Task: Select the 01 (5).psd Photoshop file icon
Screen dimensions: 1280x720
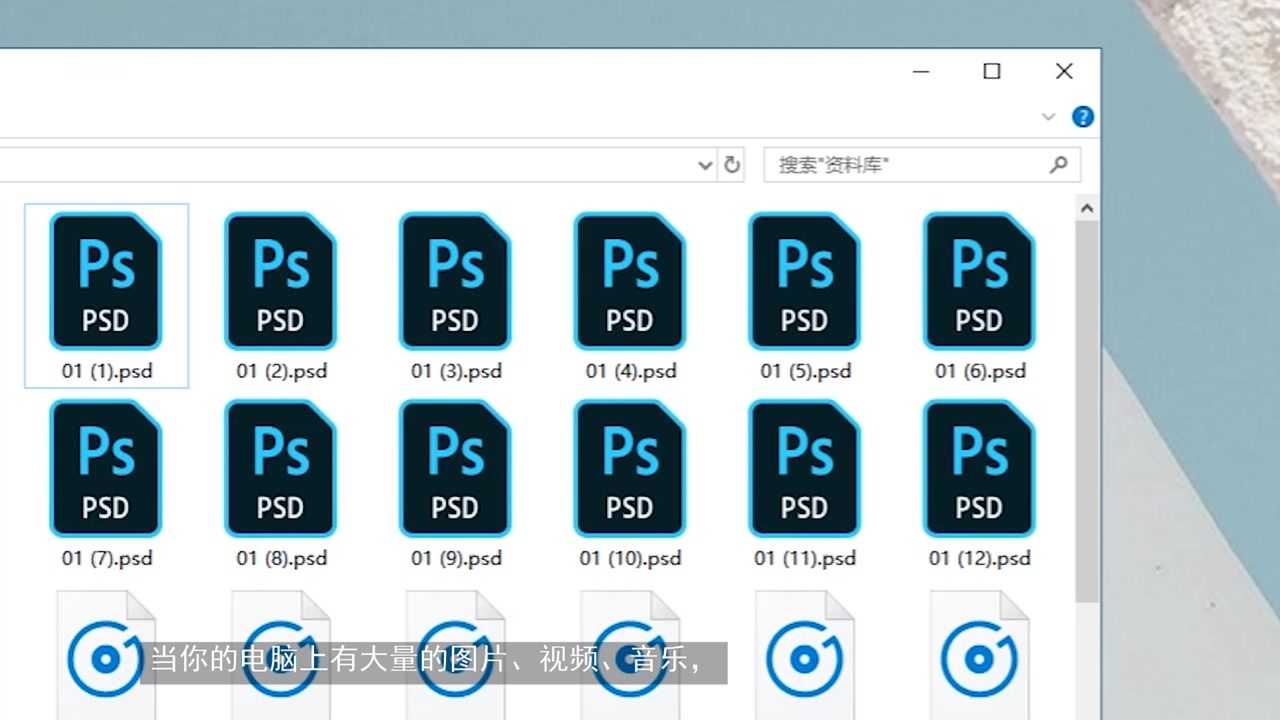Action: pos(805,281)
